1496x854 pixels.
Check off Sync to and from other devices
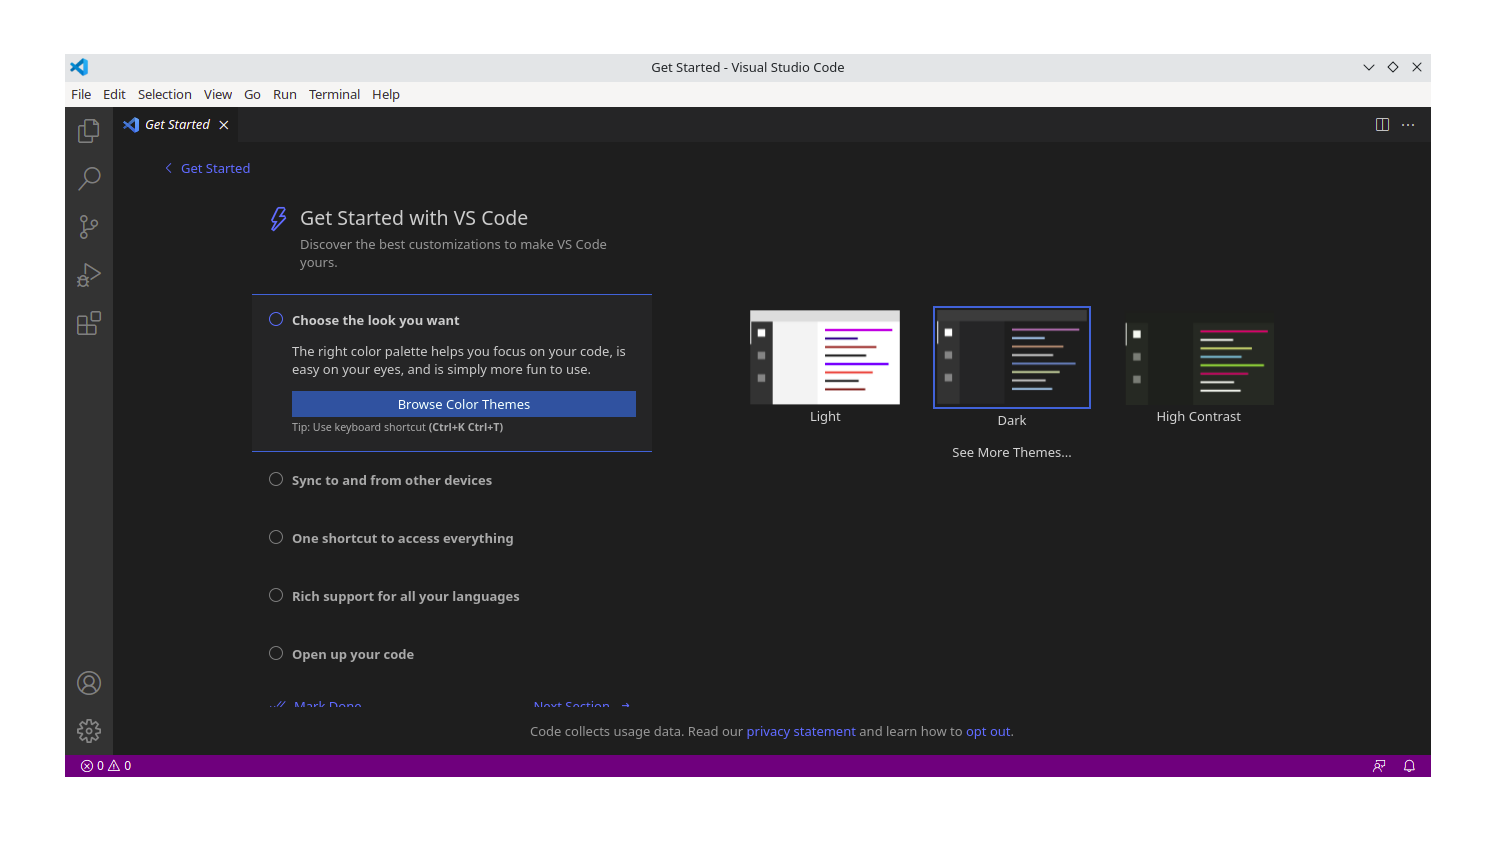point(276,480)
